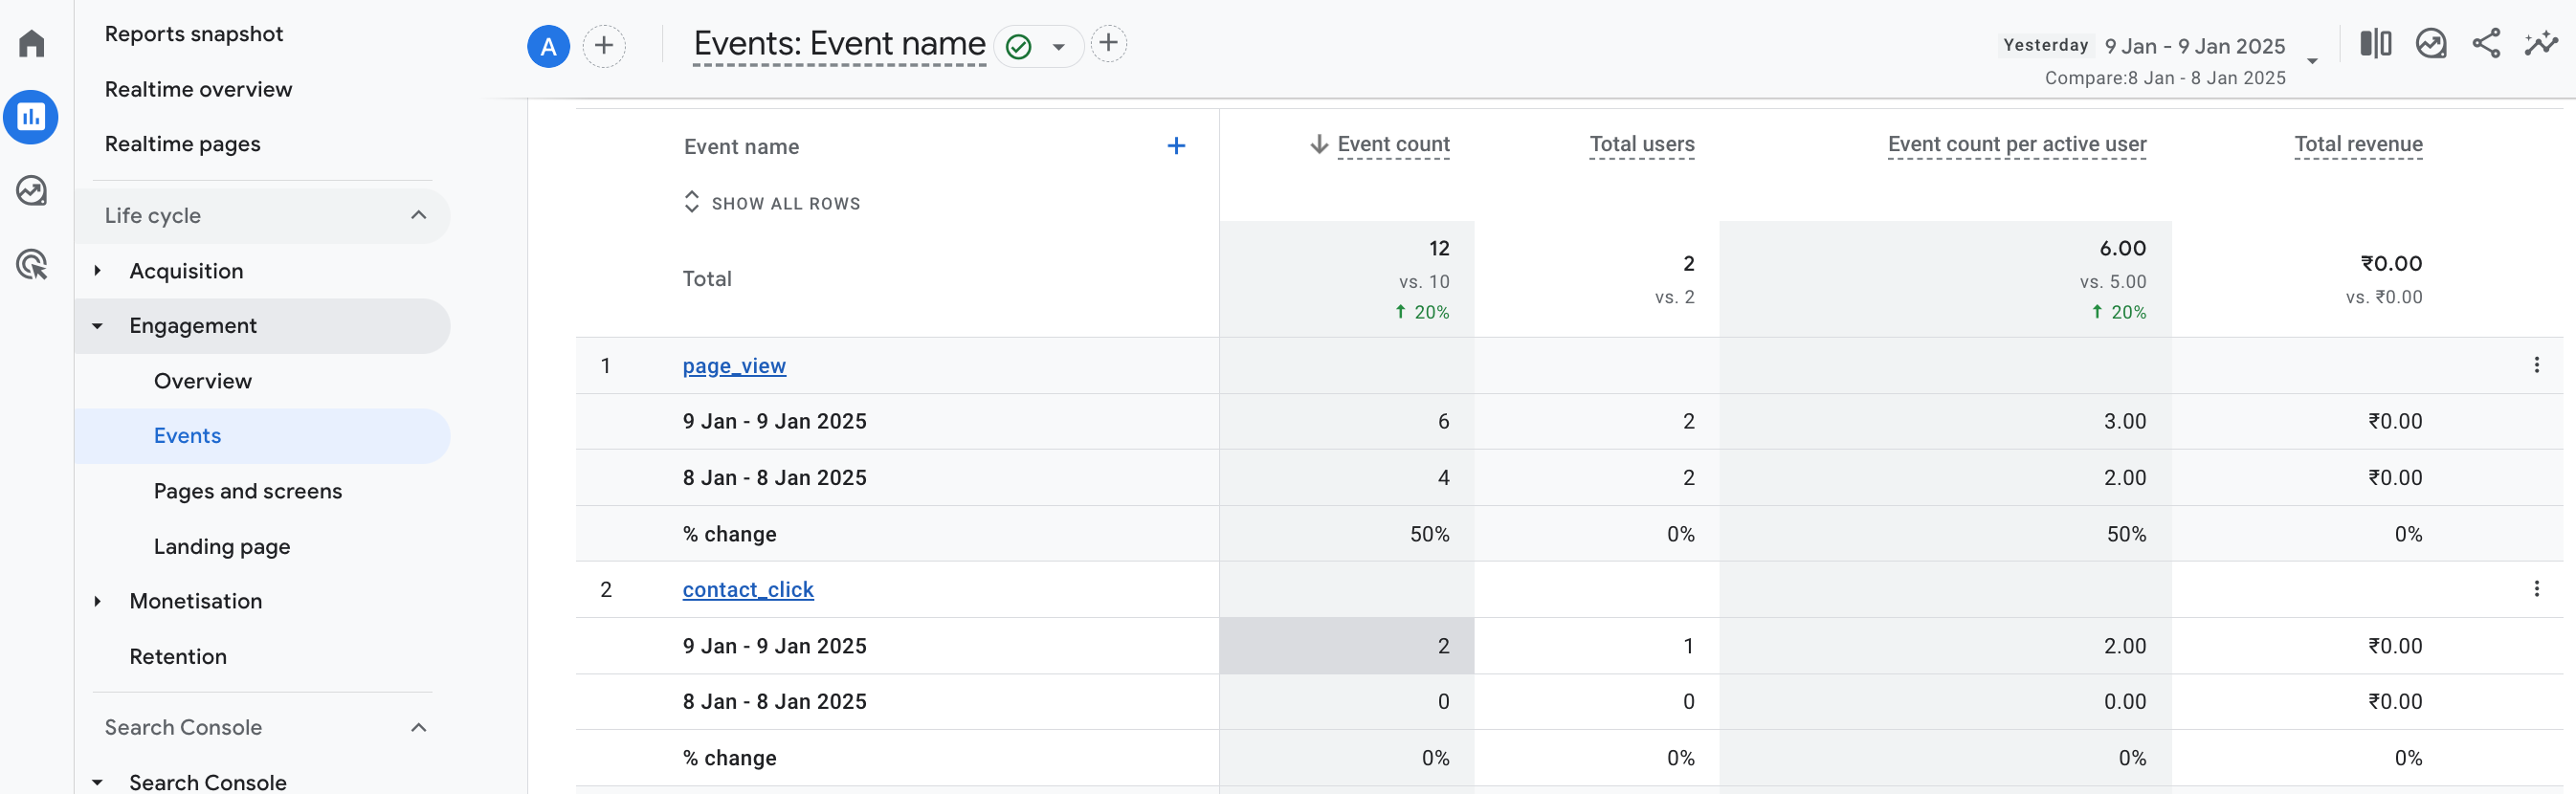Click the '% change' row under page_view
Viewport: 2576px width, 794px height.
coord(1569,534)
